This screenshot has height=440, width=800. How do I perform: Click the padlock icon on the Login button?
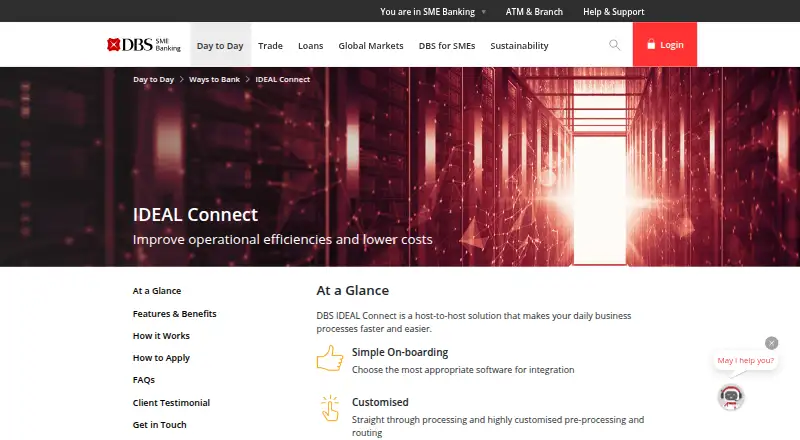click(651, 44)
